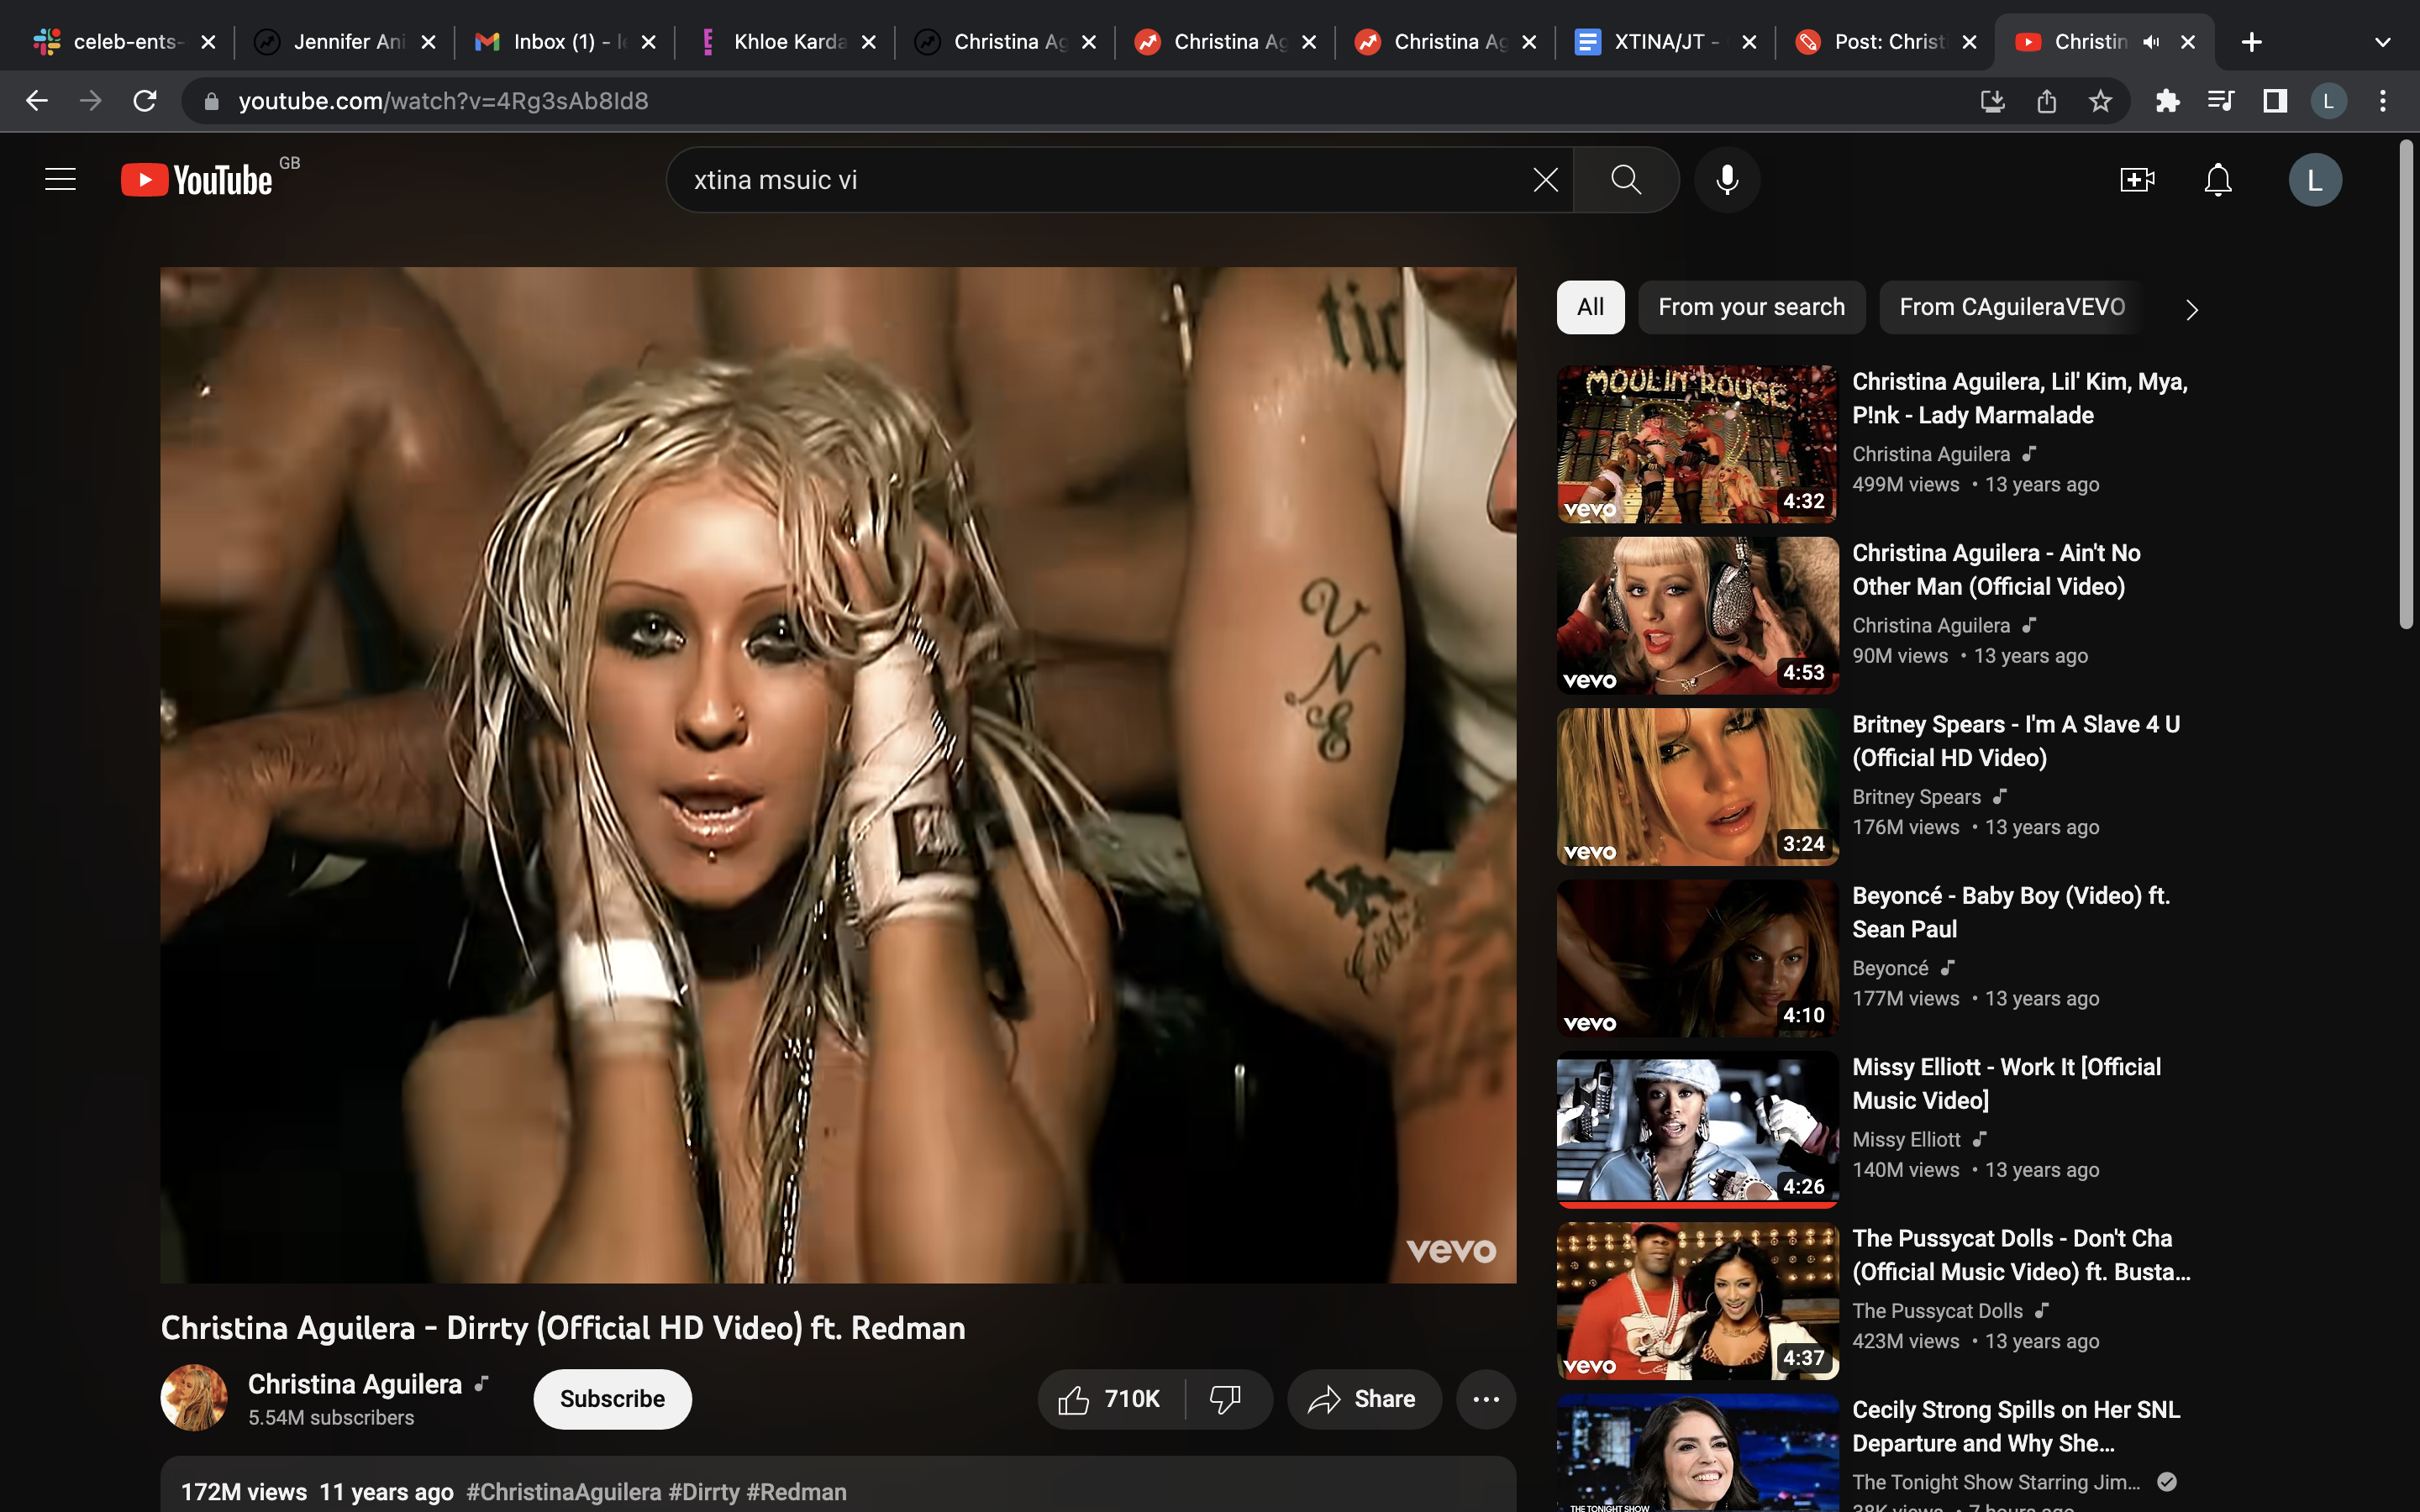This screenshot has height=1512, width=2420.
Task: Switch to the Inbox Gmail tab
Action: click(555, 42)
